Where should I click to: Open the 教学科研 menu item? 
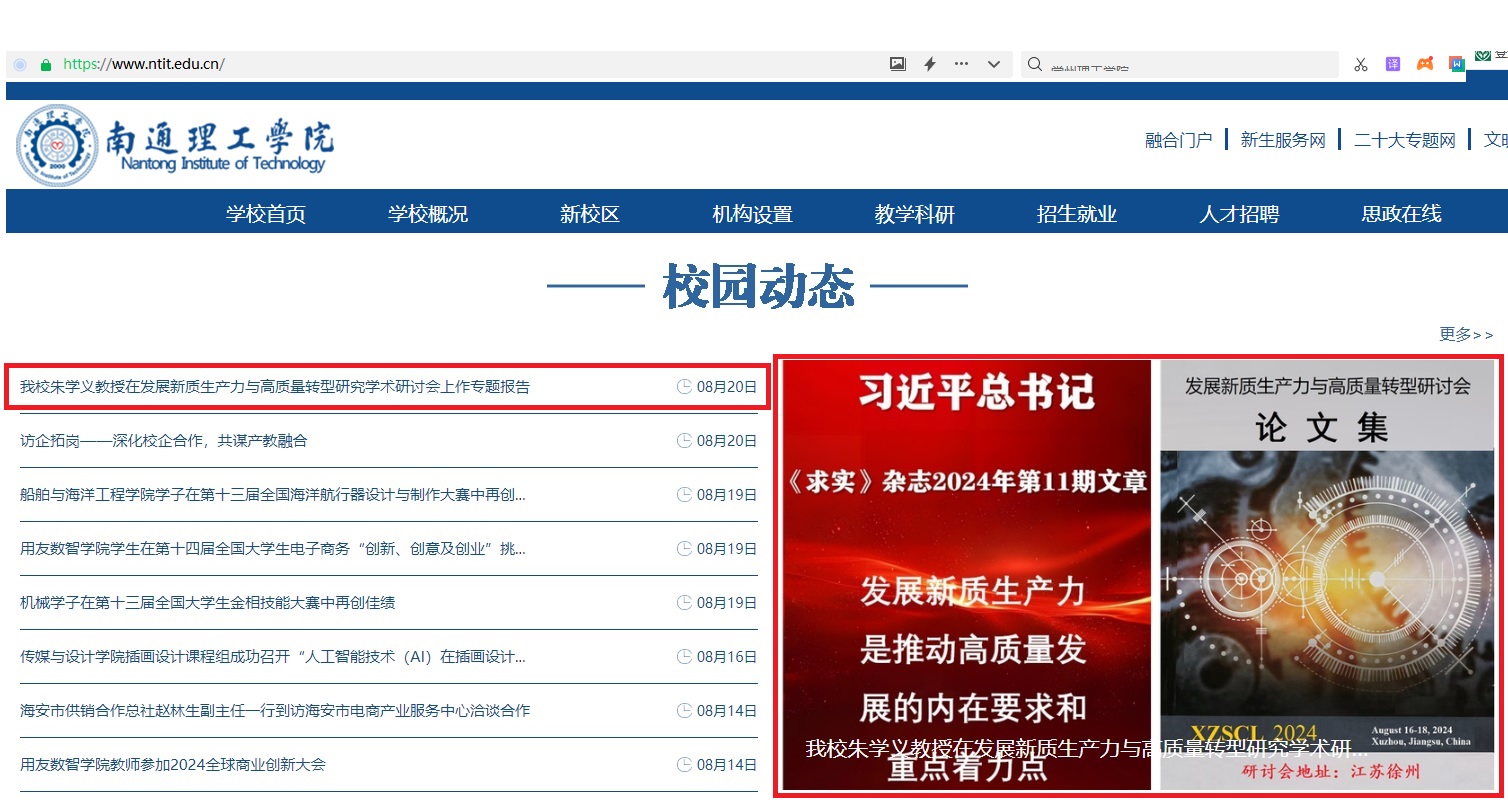click(915, 213)
